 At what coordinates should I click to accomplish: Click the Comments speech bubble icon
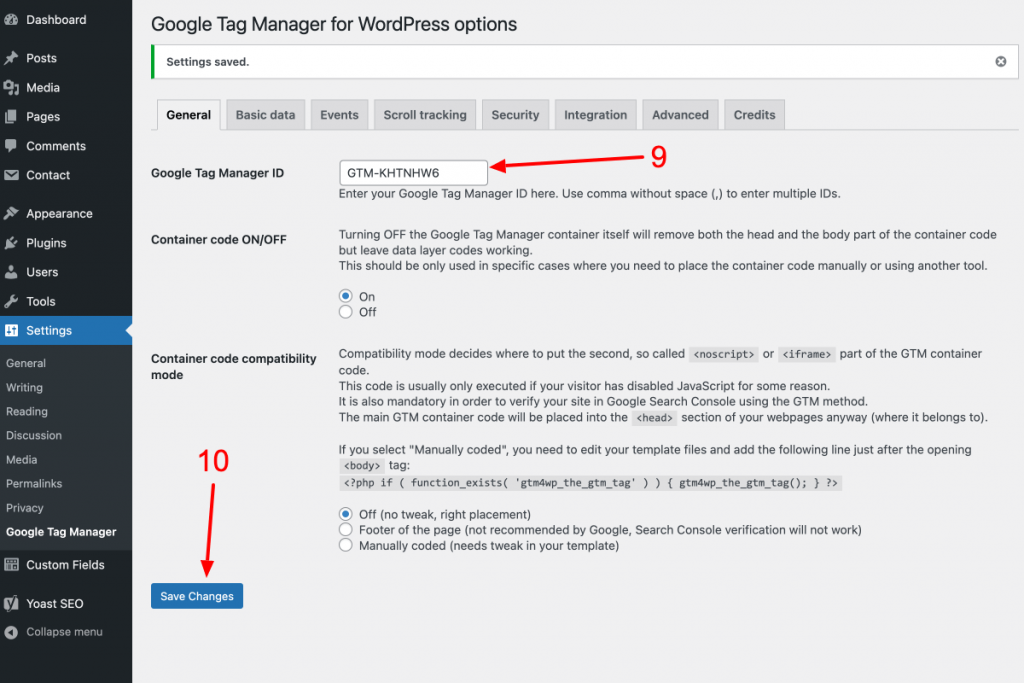(x=10, y=146)
